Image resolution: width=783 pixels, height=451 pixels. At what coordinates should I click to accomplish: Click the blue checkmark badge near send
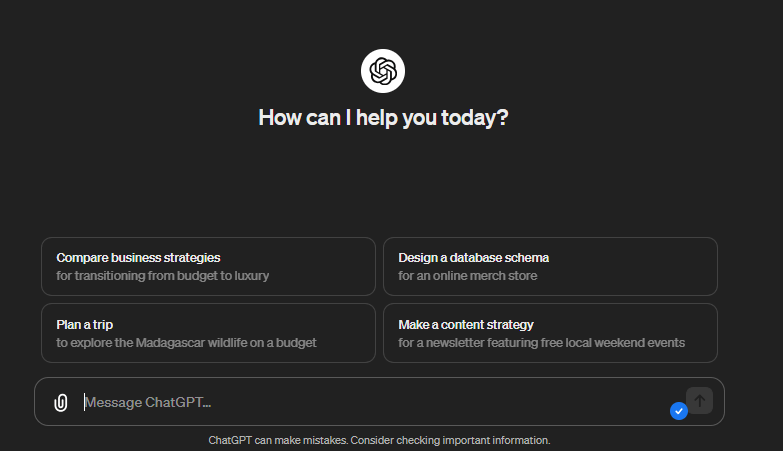coord(679,411)
